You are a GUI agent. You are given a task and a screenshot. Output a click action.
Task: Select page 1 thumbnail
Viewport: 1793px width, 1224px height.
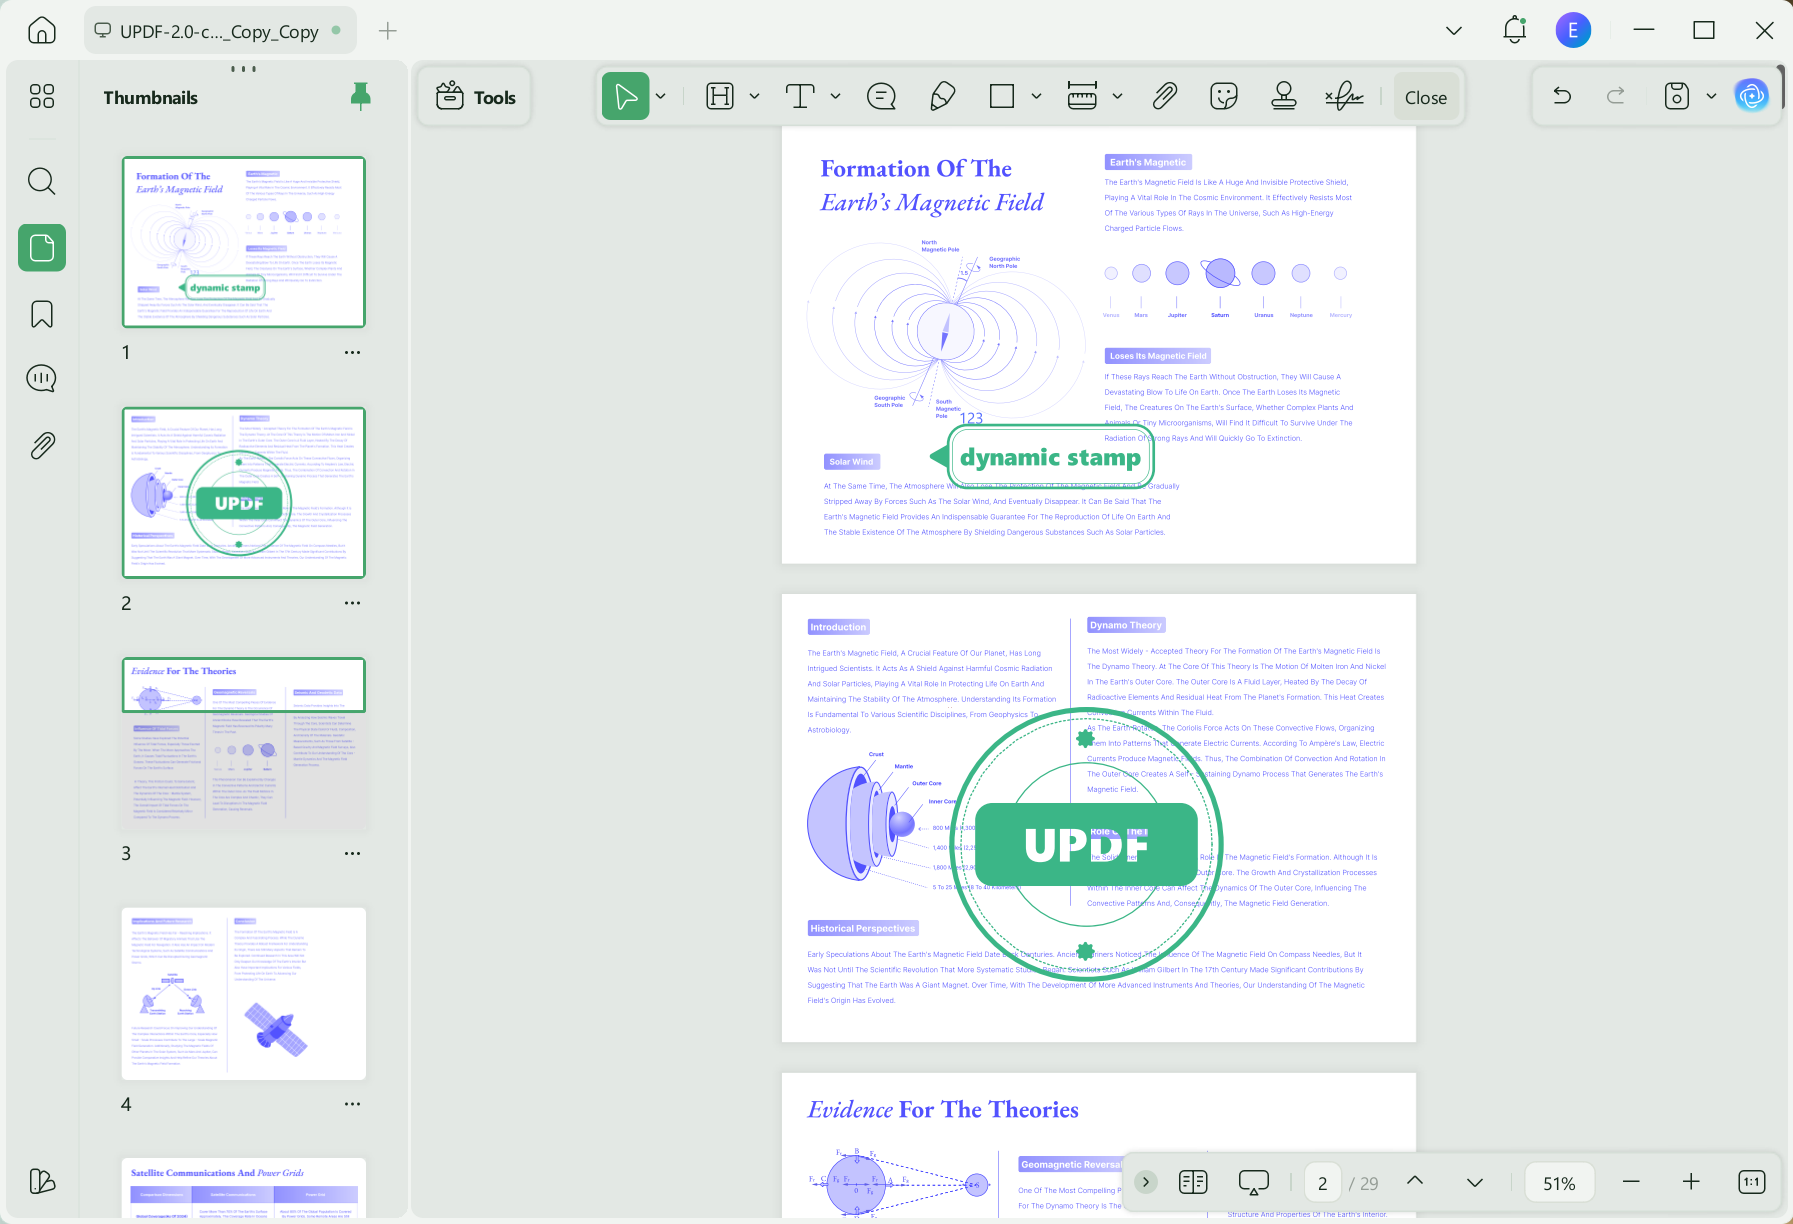pos(244,242)
